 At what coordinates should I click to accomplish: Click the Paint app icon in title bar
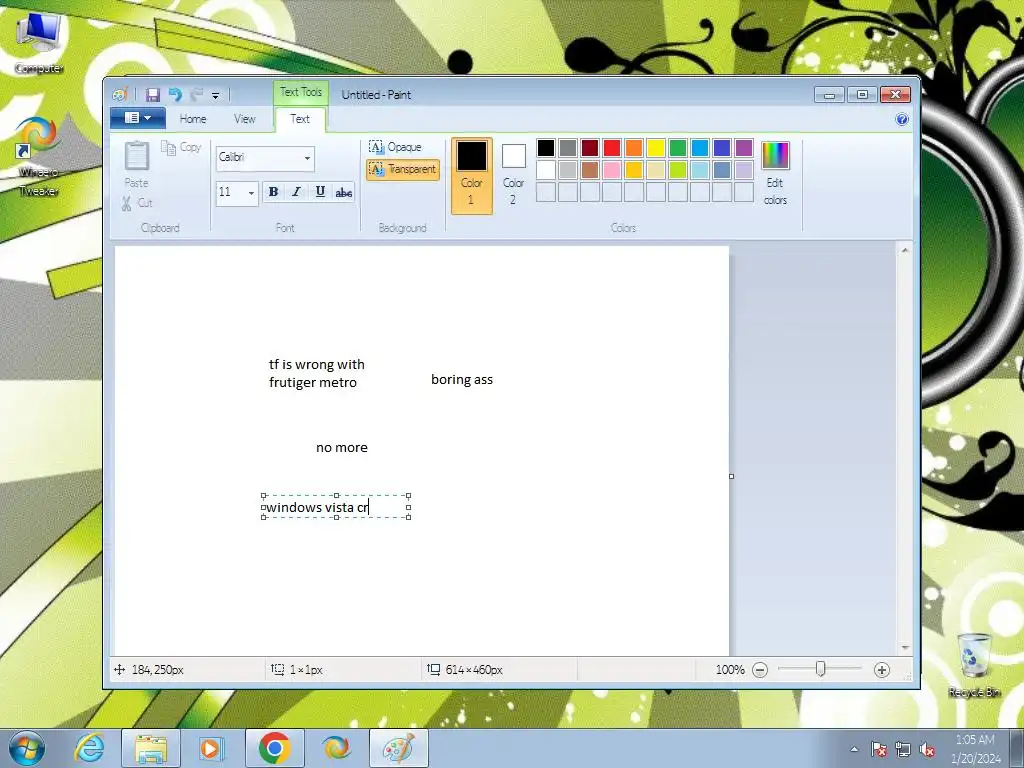pos(120,95)
